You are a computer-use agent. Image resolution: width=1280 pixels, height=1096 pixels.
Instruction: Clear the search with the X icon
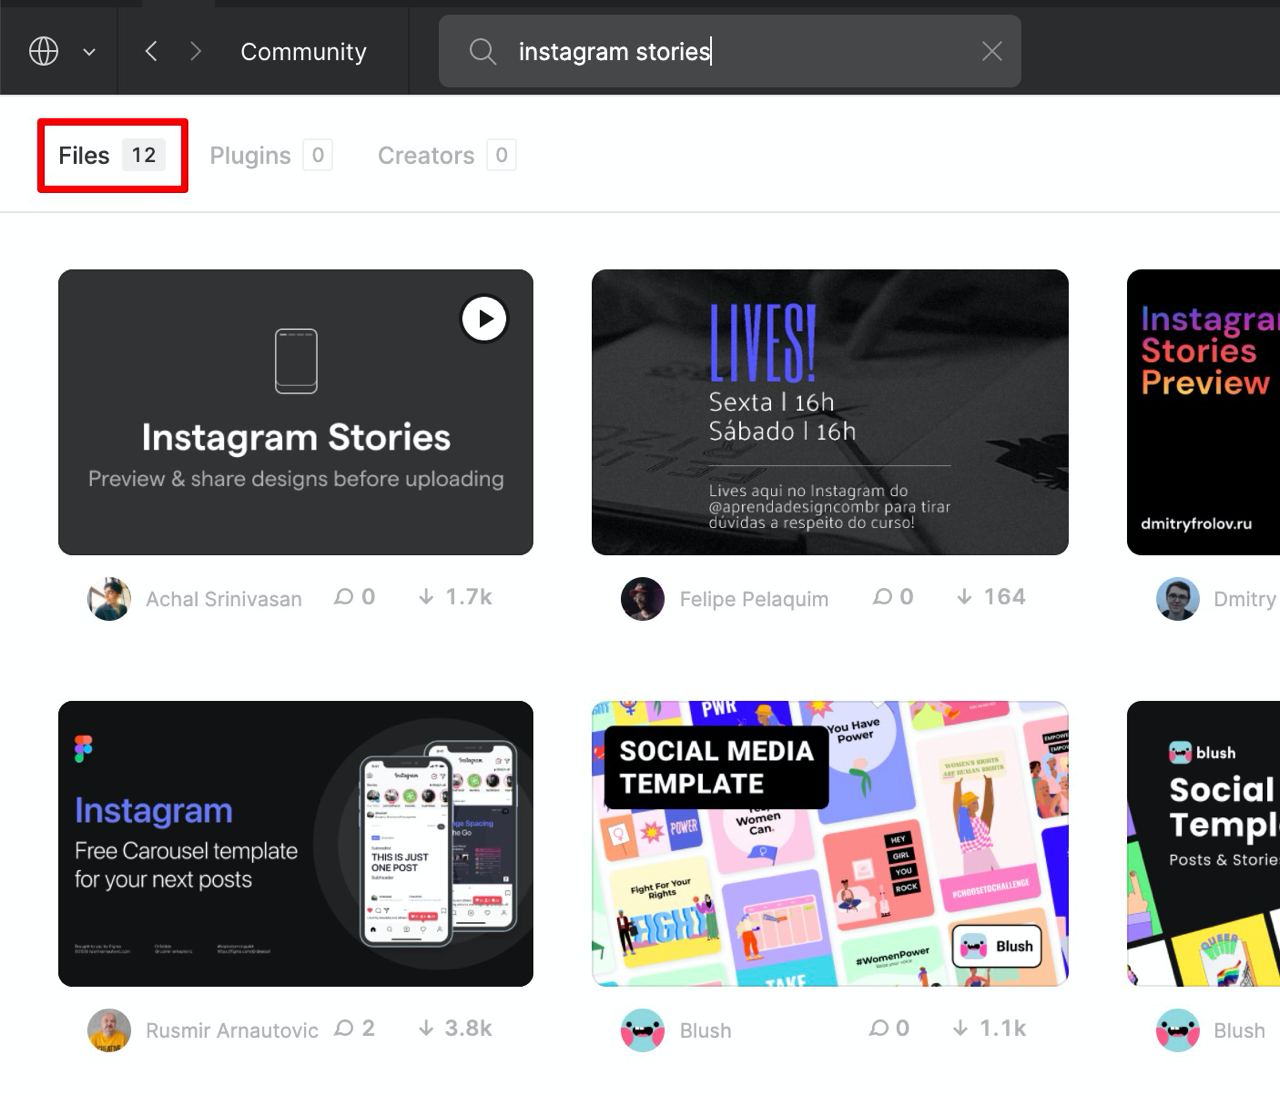coord(992,51)
